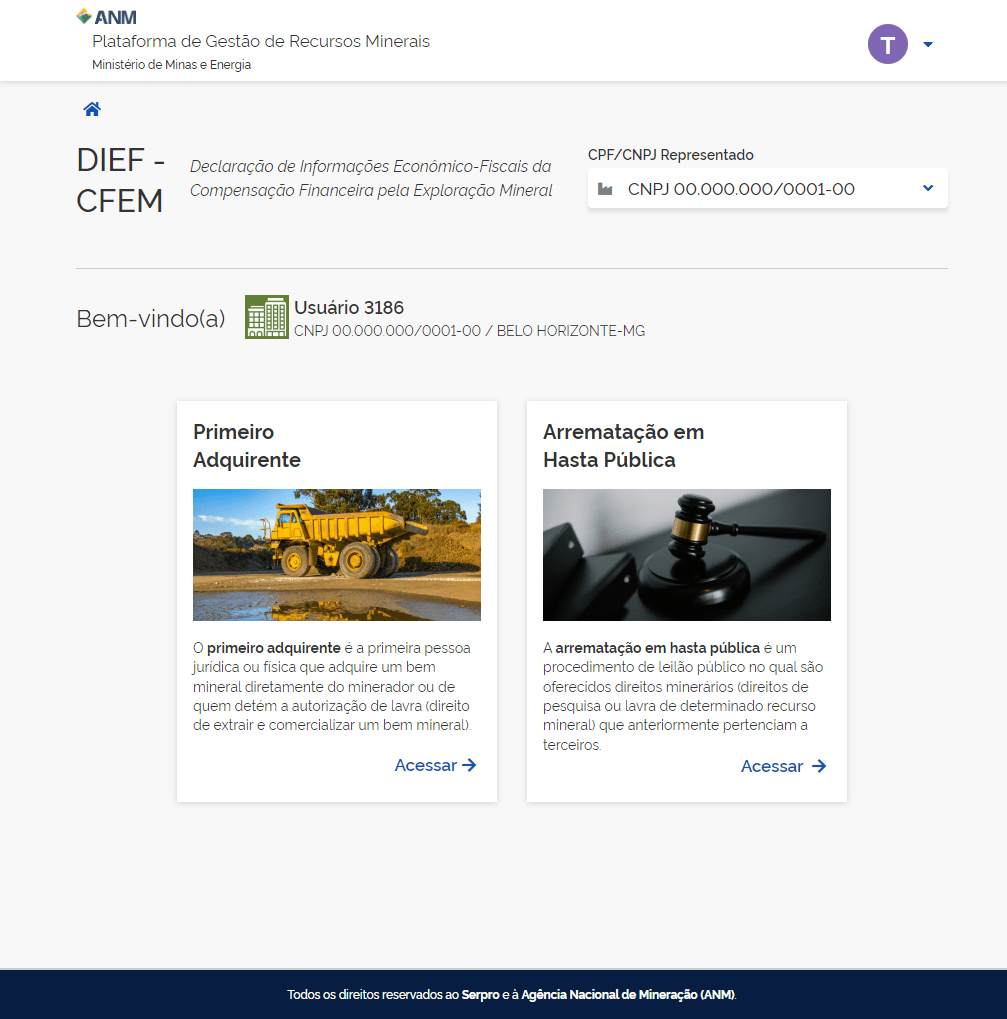This screenshot has height=1019, width=1007.
Task: Click the Plataforma de Gestão de Recursos Minerais title
Action: pos(261,42)
